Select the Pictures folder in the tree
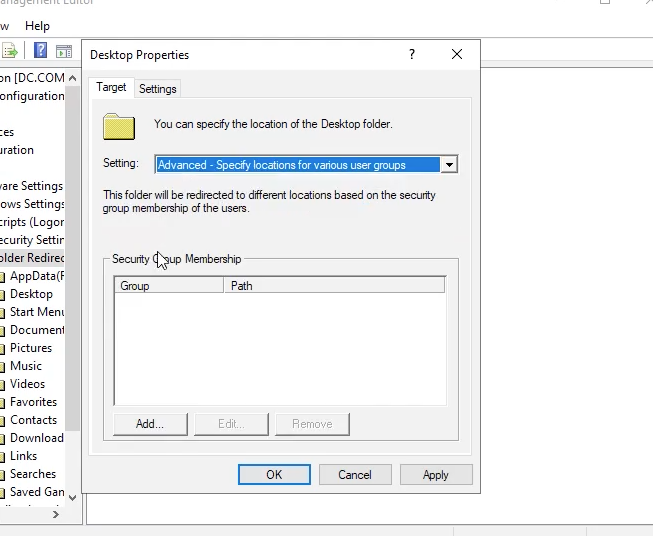 [31, 348]
